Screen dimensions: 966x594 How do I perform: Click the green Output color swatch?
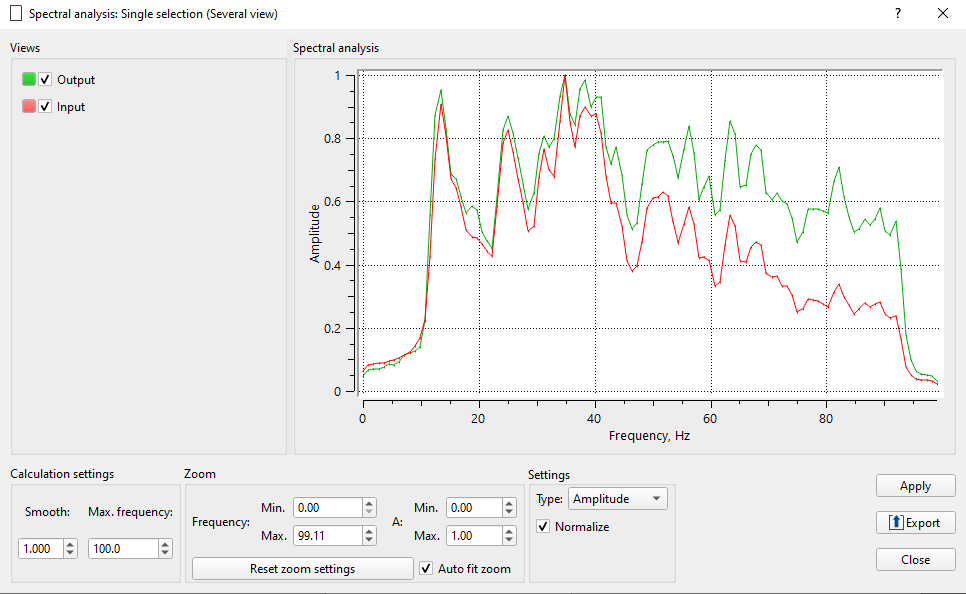(x=29, y=79)
